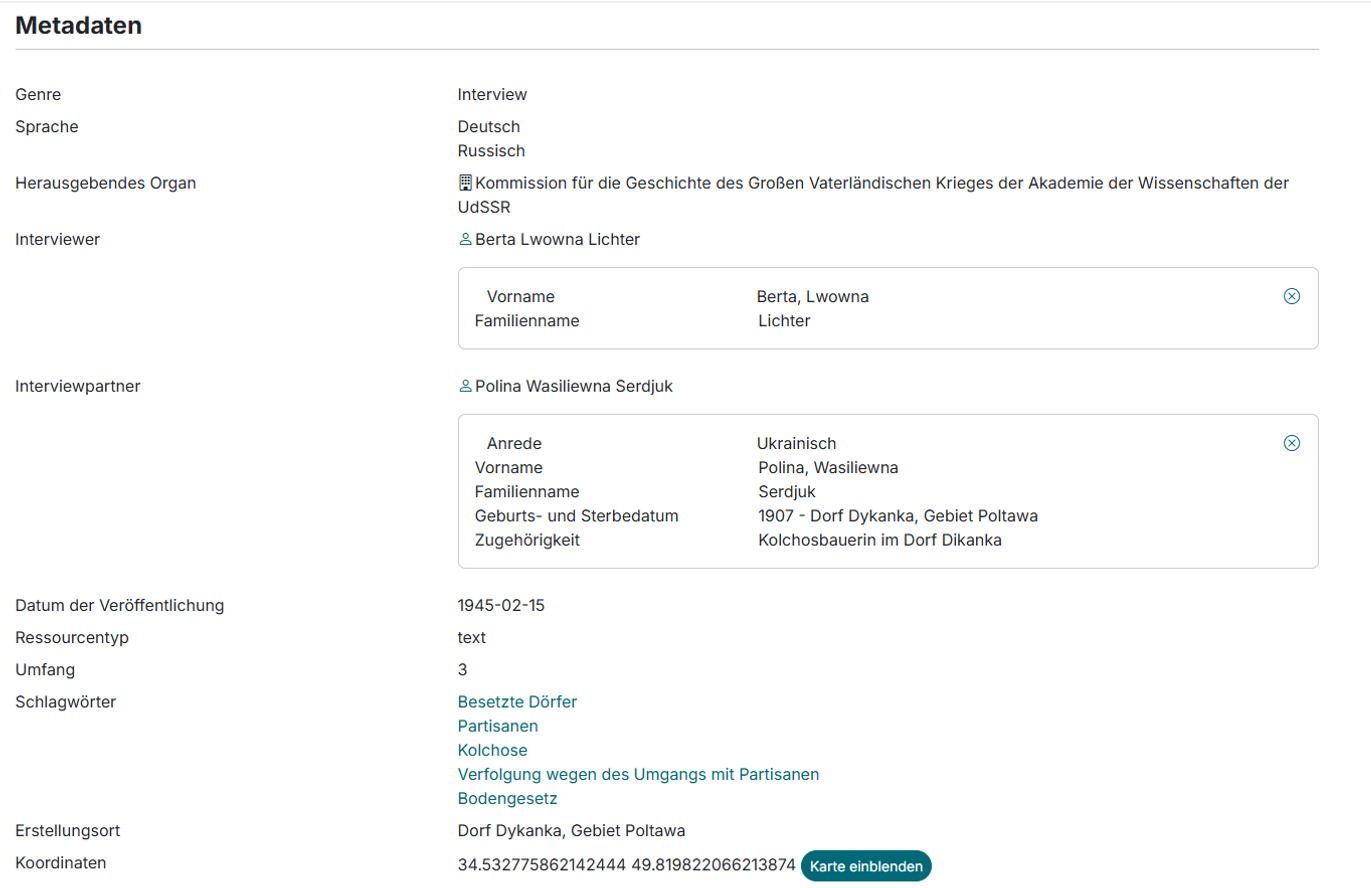The width and height of the screenshot is (1371, 888).
Task: Click the Koordinaten label
Action: [61, 863]
